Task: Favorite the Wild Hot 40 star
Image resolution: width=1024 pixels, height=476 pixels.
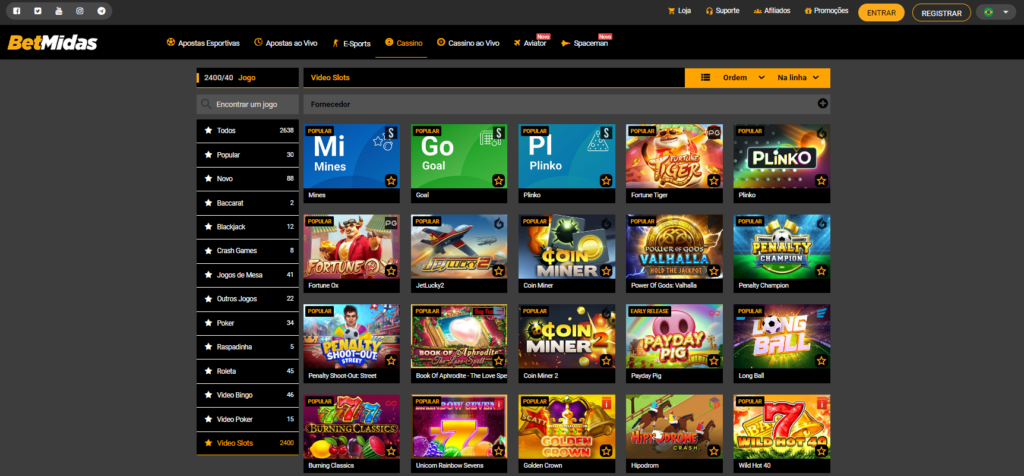Action: 821,451
